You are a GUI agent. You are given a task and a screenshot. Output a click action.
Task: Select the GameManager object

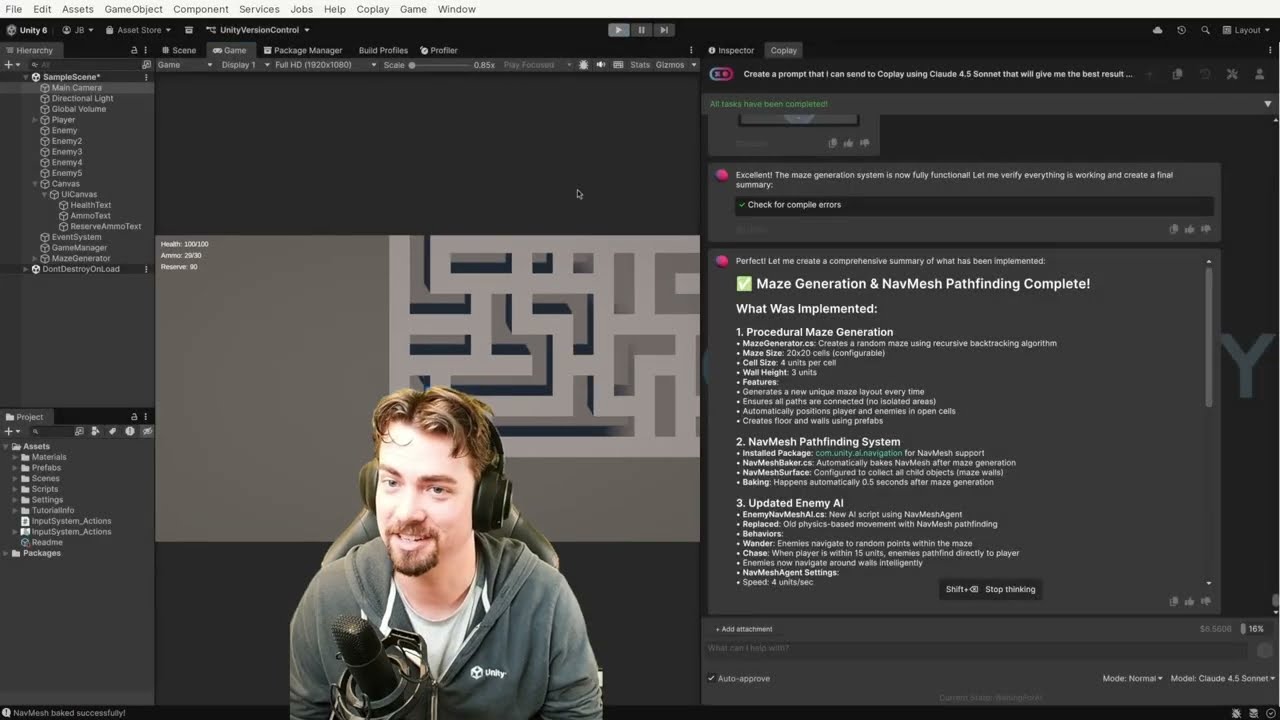(x=79, y=248)
